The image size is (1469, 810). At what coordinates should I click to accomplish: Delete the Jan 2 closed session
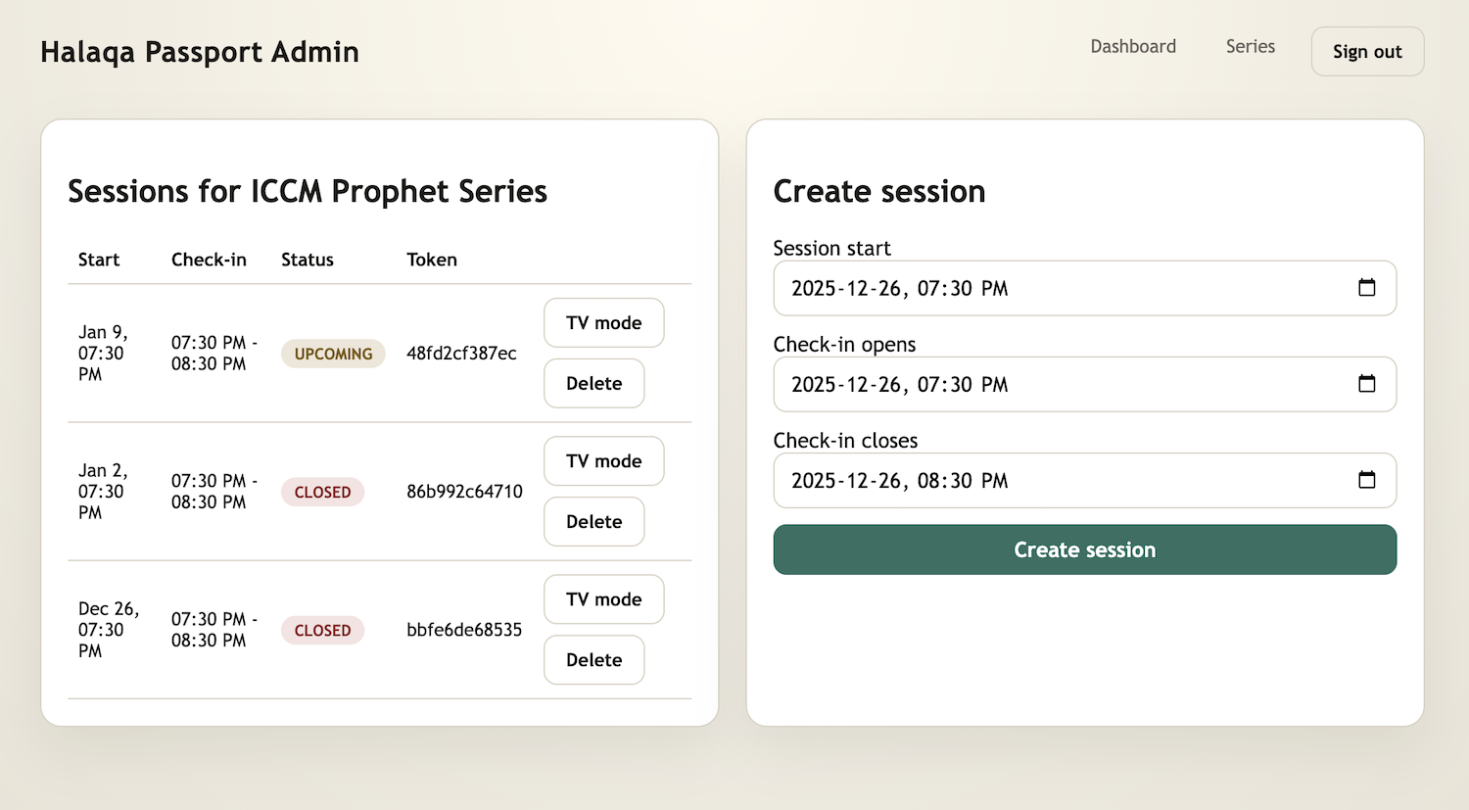pos(594,521)
